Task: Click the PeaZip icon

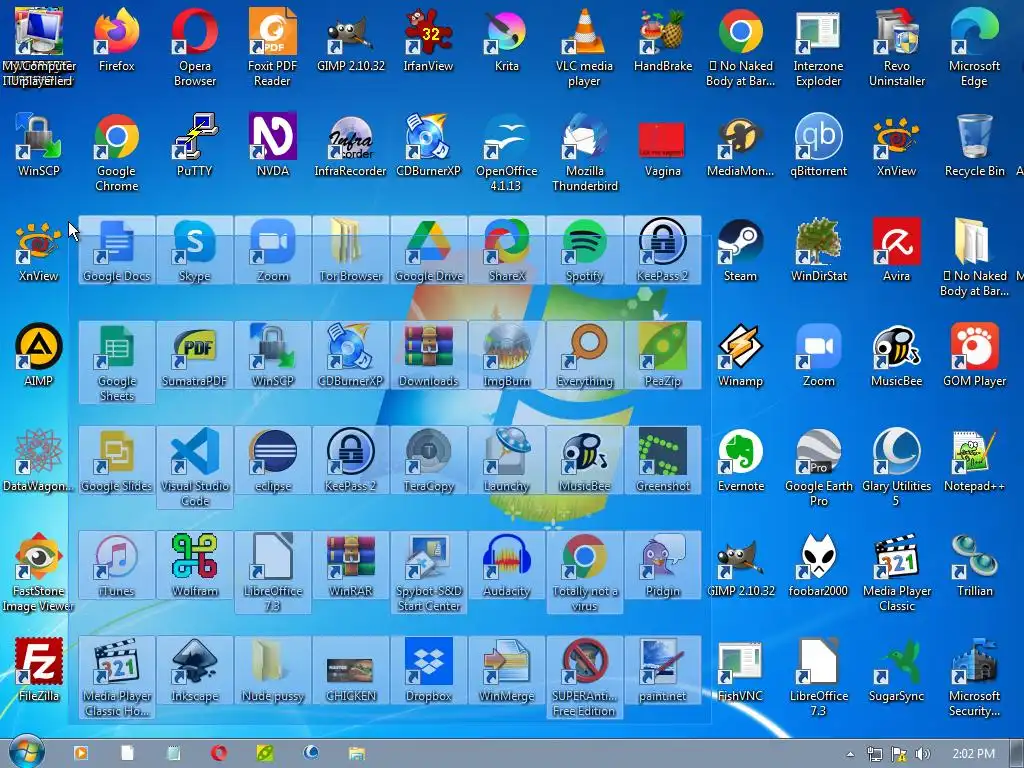Action: coord(663,355)
